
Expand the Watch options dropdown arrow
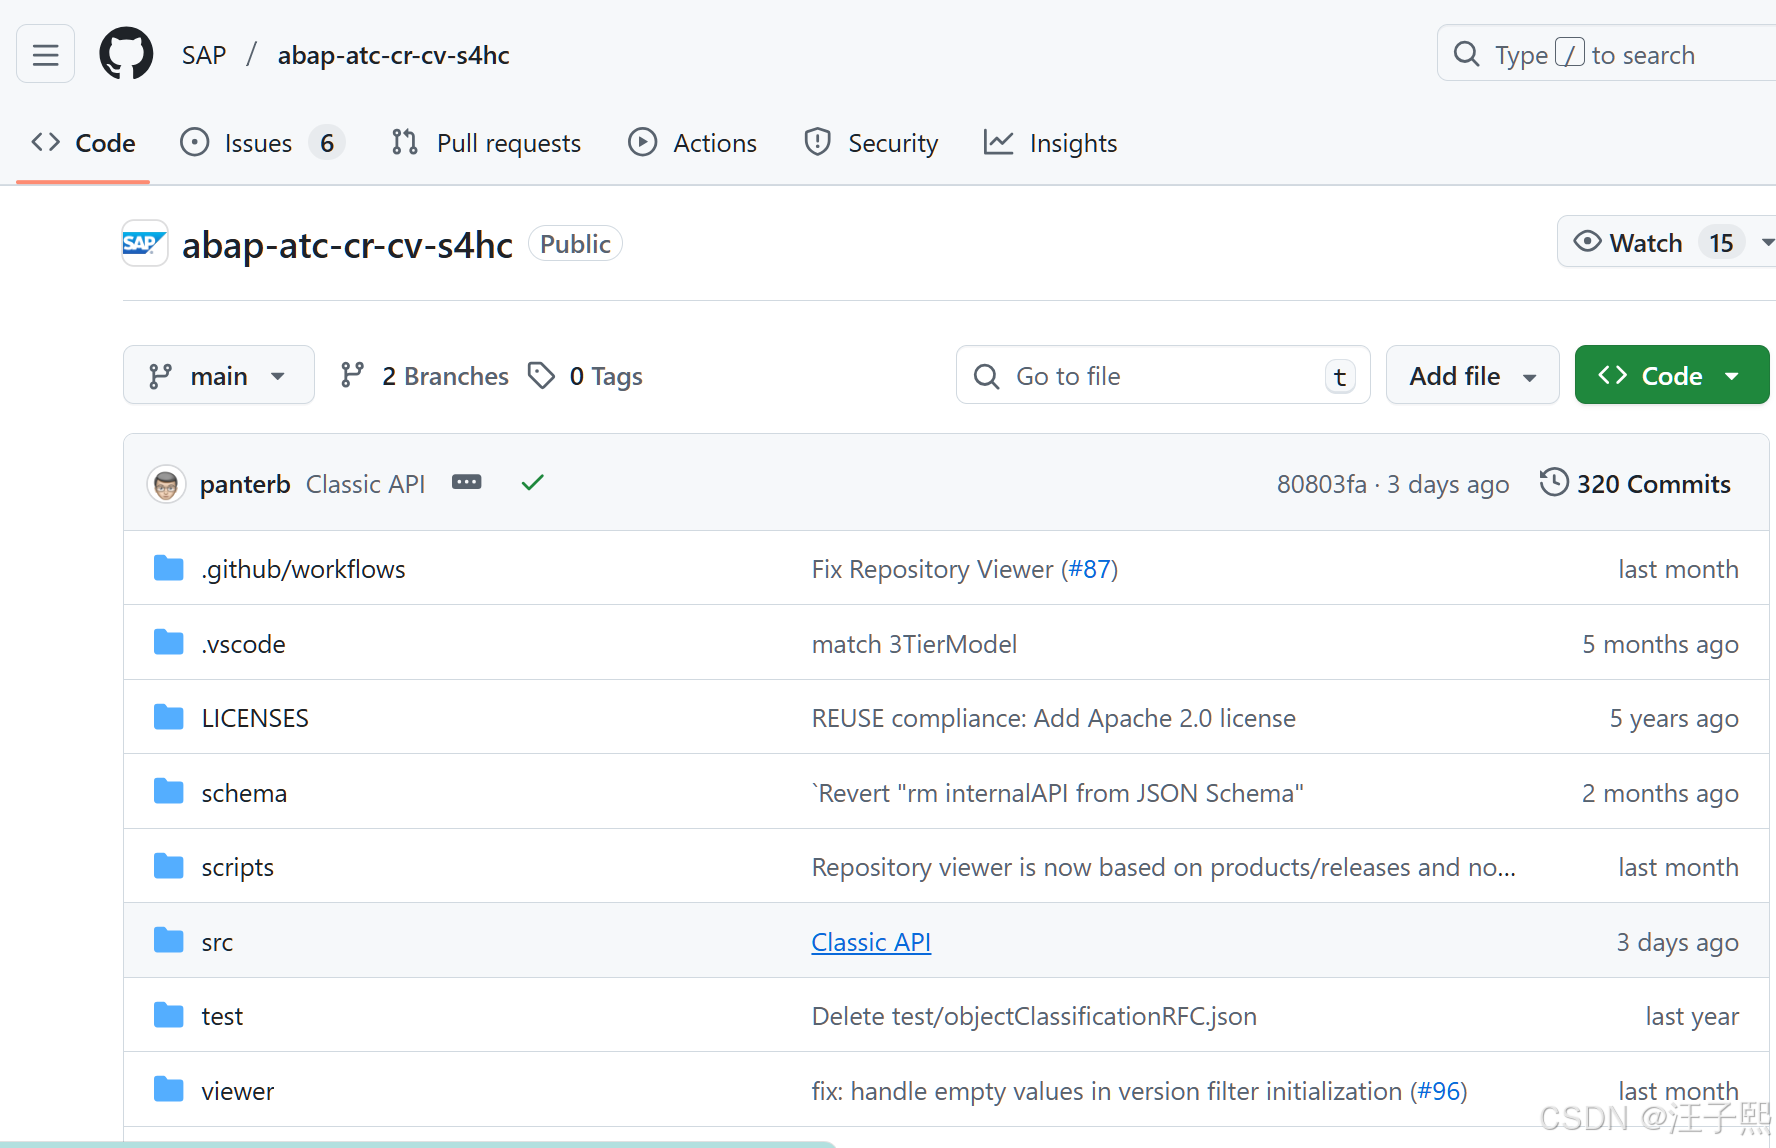pos(1766,243)
